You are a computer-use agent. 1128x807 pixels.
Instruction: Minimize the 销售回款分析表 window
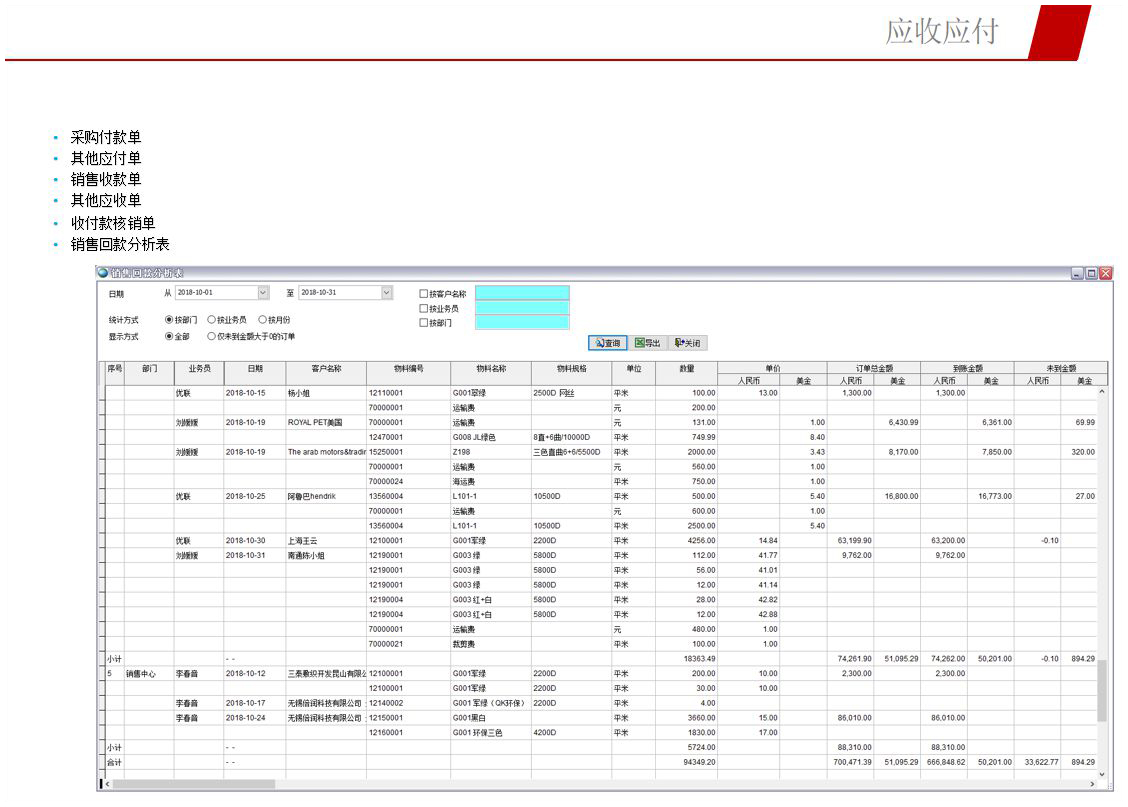[x=1077, y=274]
